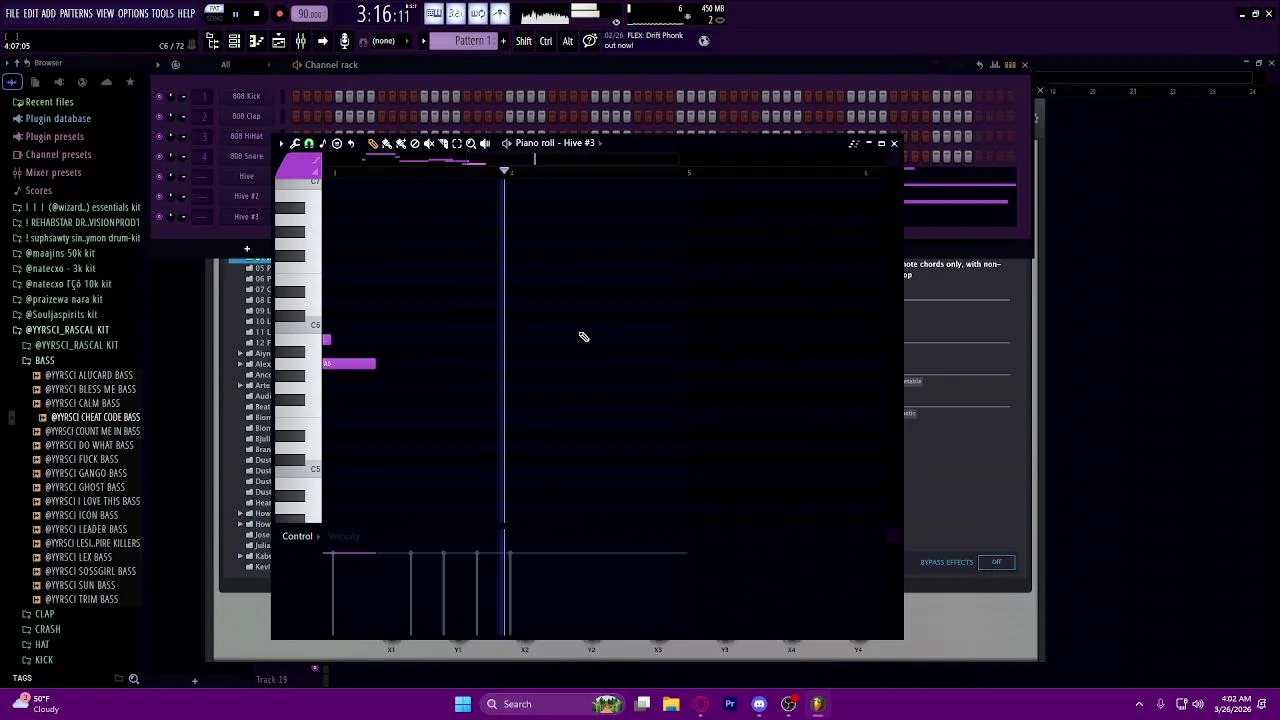1280x720 pixels.
Task: Select the A5 note in piano roll
Action: tap(349, 363)
